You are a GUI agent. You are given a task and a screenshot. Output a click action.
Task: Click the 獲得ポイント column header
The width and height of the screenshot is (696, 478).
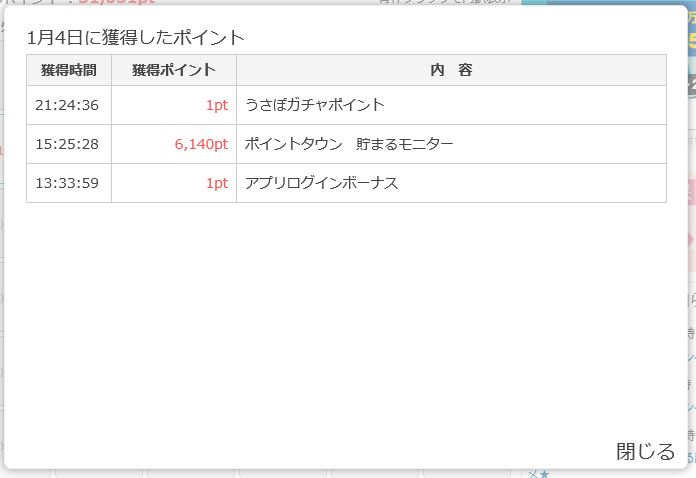point(174,70)
